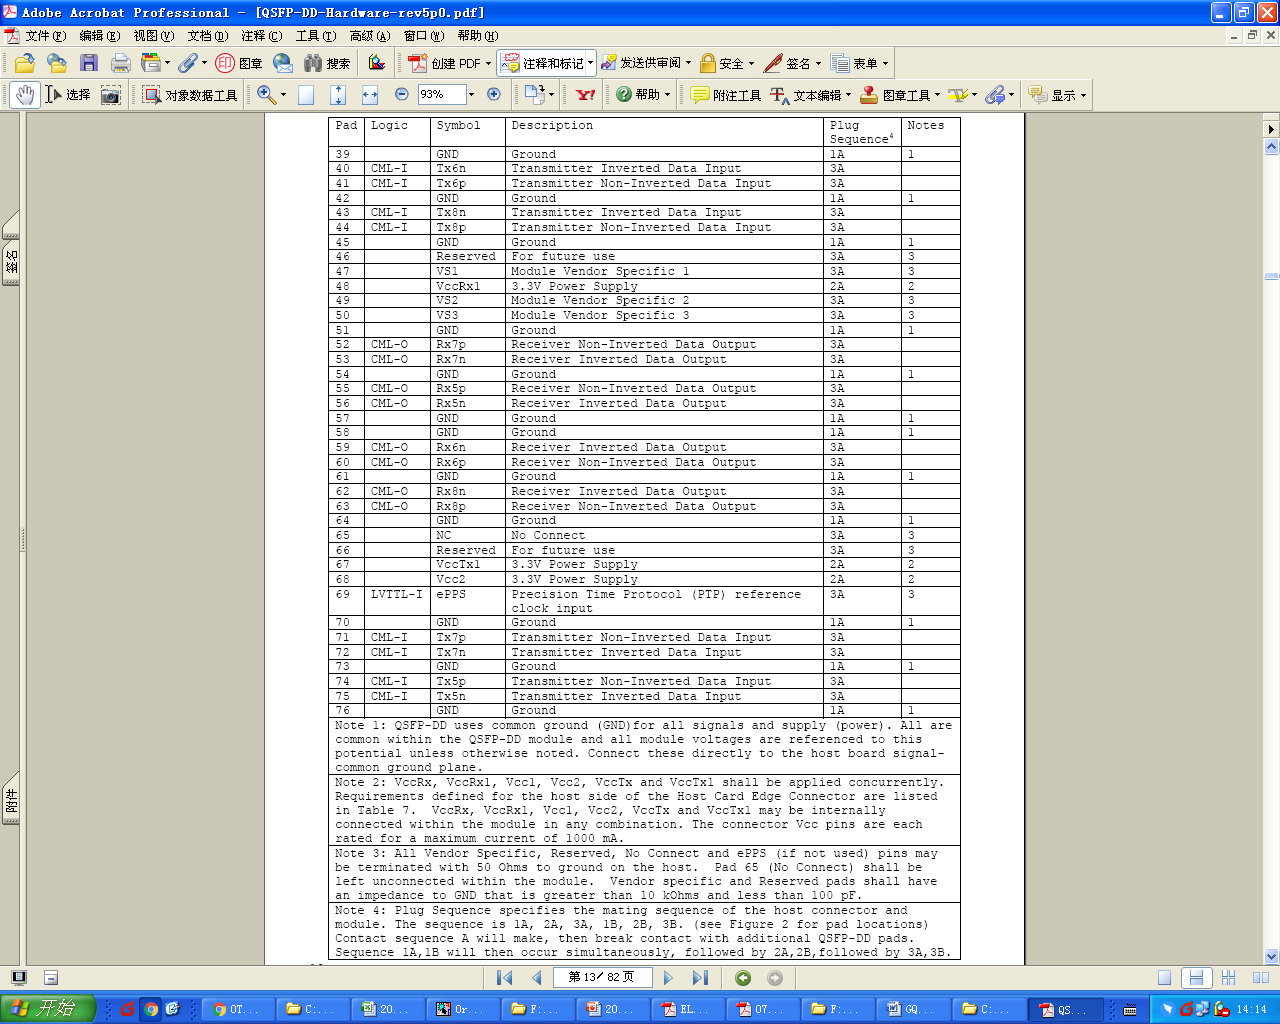Click the page number input field

coord(602,978)
